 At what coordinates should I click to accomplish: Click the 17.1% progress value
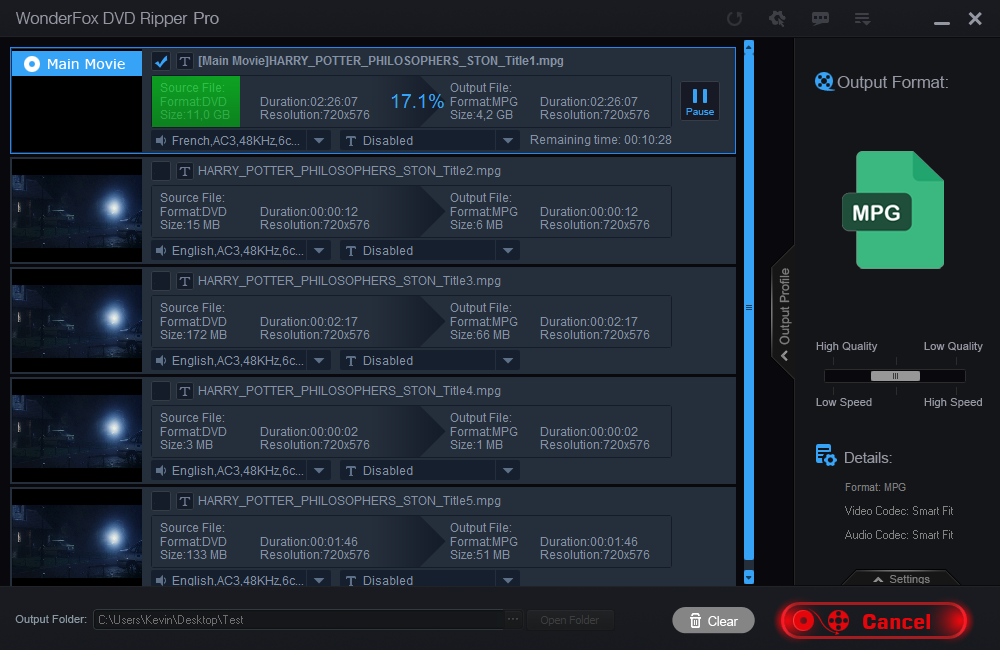point(417,101)
